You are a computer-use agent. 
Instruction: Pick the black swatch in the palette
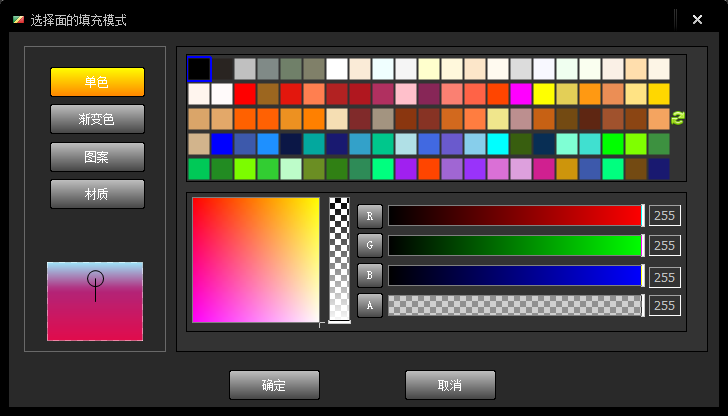[x=199, y=69]
